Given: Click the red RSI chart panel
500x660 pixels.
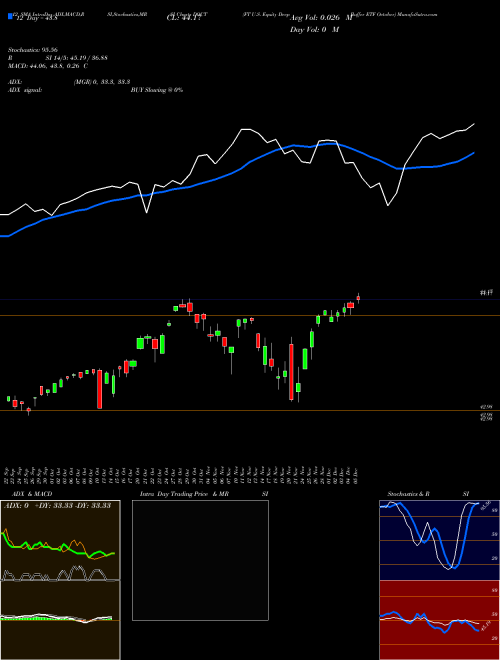Looking at the screenshot, I should 439,620.
